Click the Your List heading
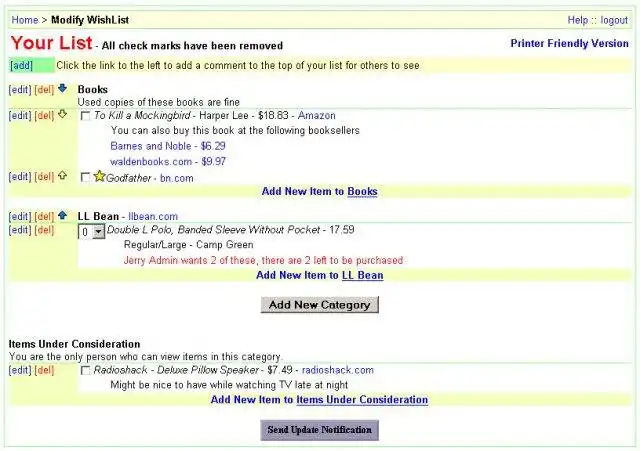The height and width of the screenshot is (451, 640). tap(51, 43)
